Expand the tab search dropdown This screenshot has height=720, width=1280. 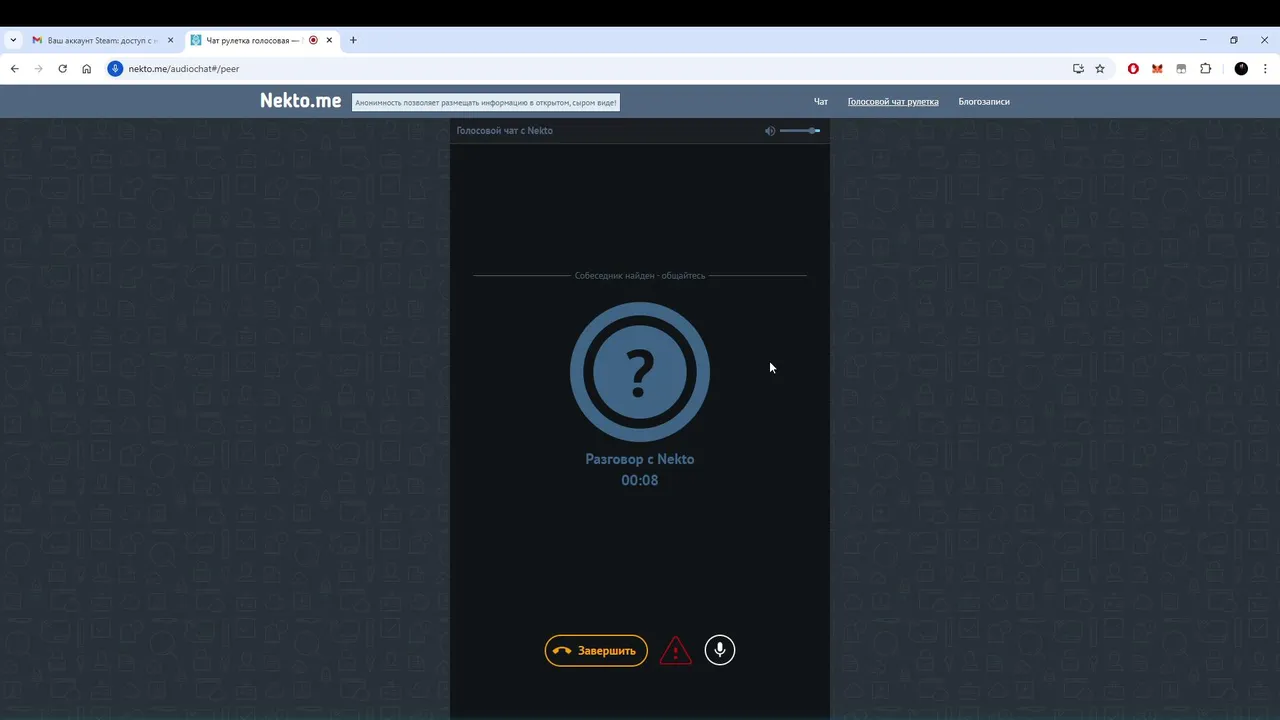[13, 40]
